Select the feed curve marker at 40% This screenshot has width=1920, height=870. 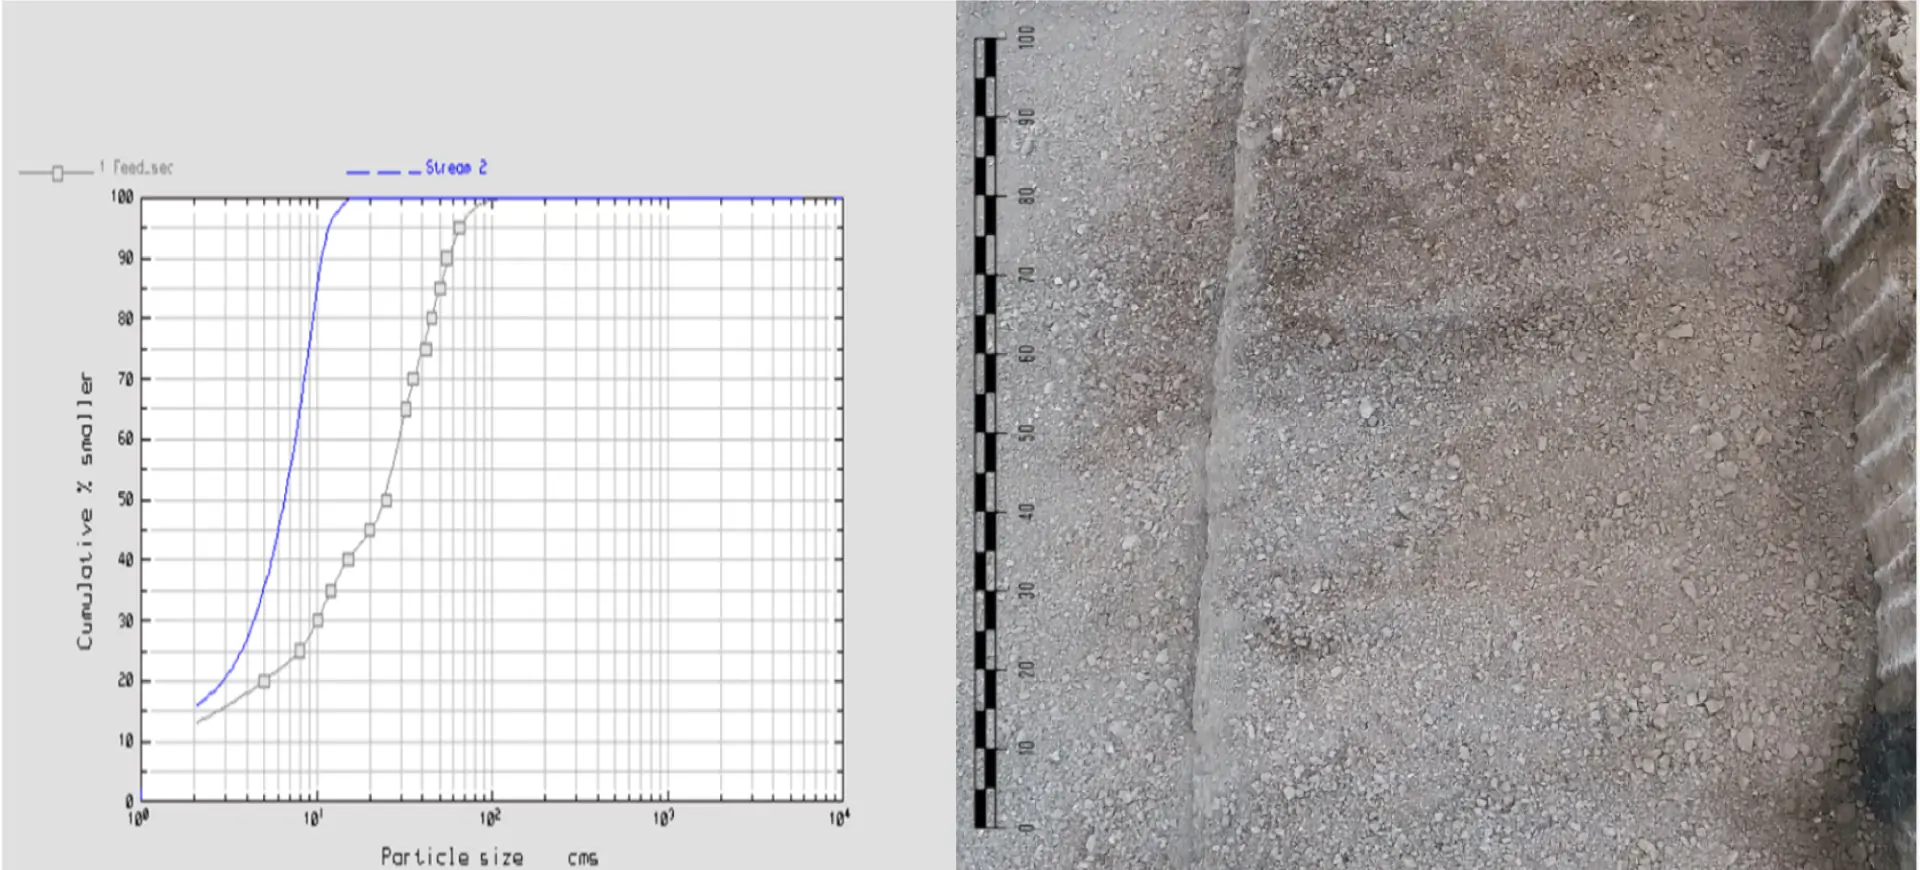pos(348,560)
